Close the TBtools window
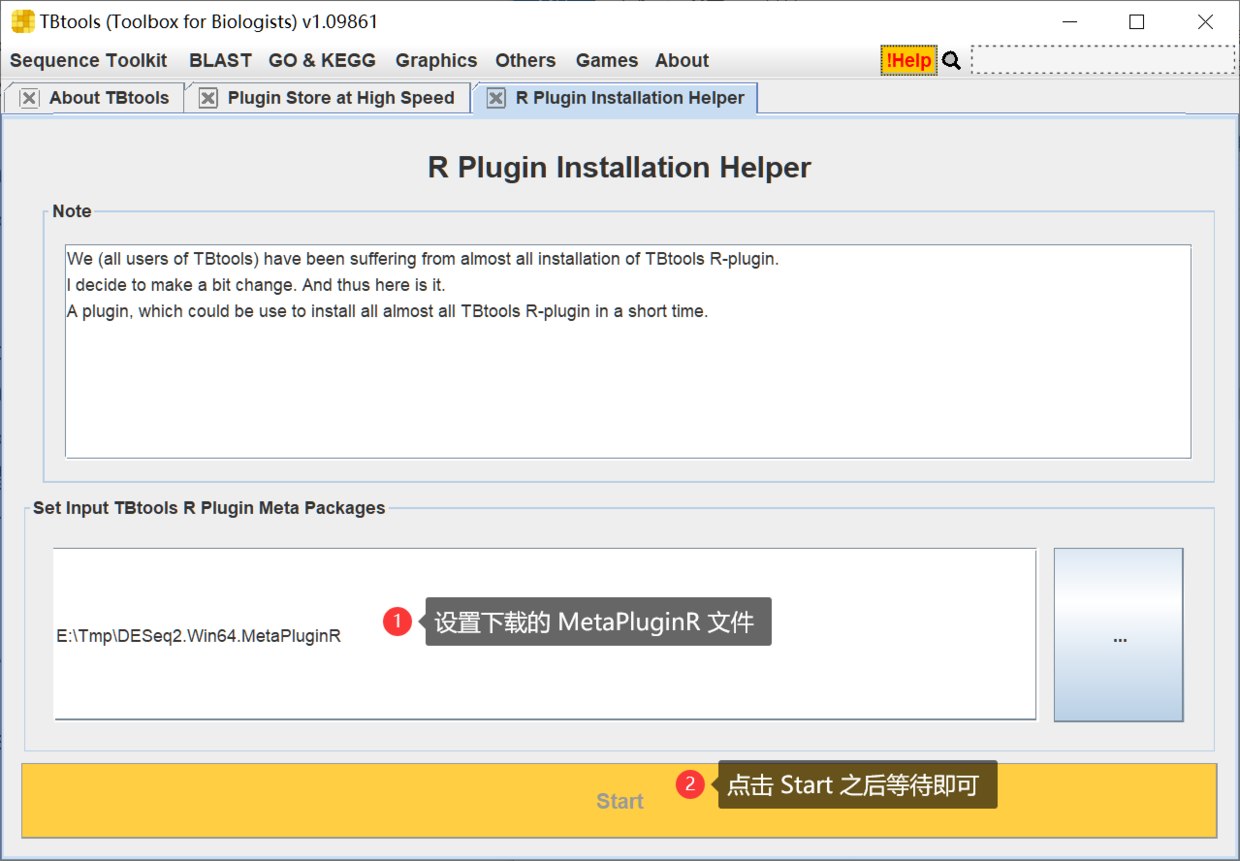1240x861 pixels. 1205,22
